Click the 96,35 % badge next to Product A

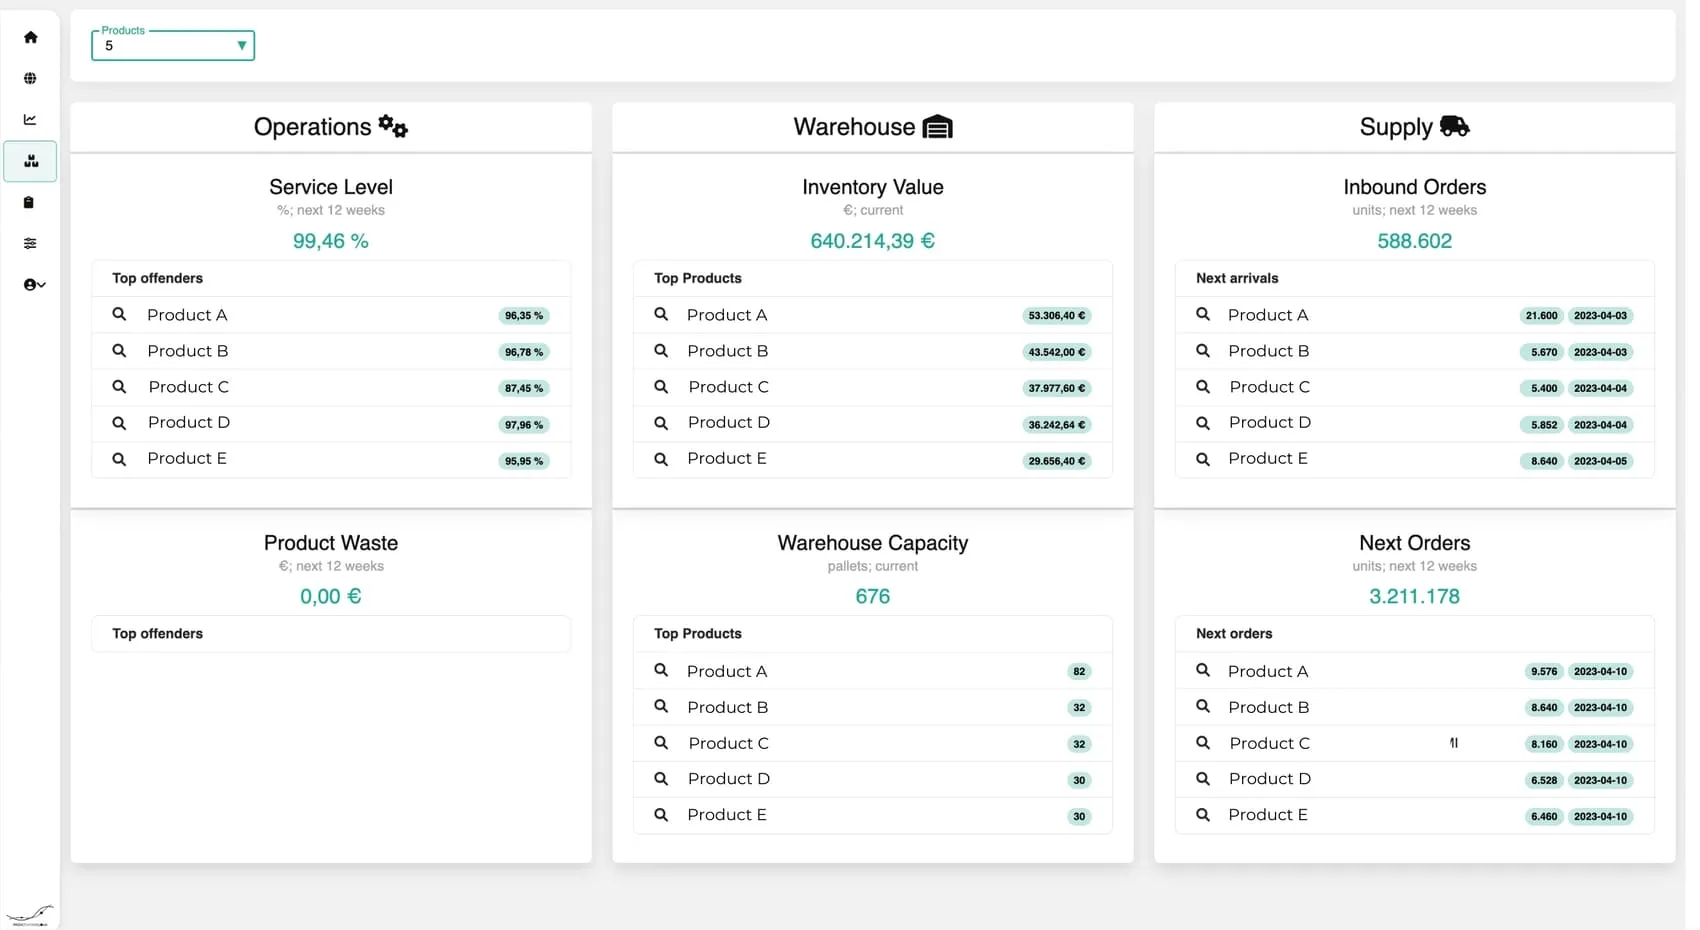(524, 315)
